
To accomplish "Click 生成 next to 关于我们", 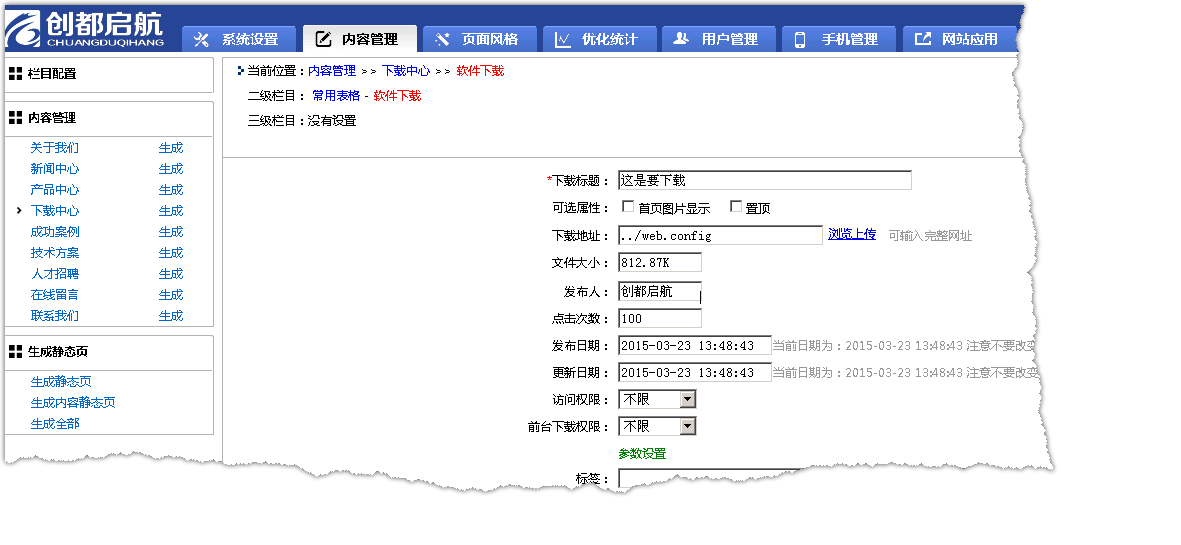I will (x=171, y=148).
